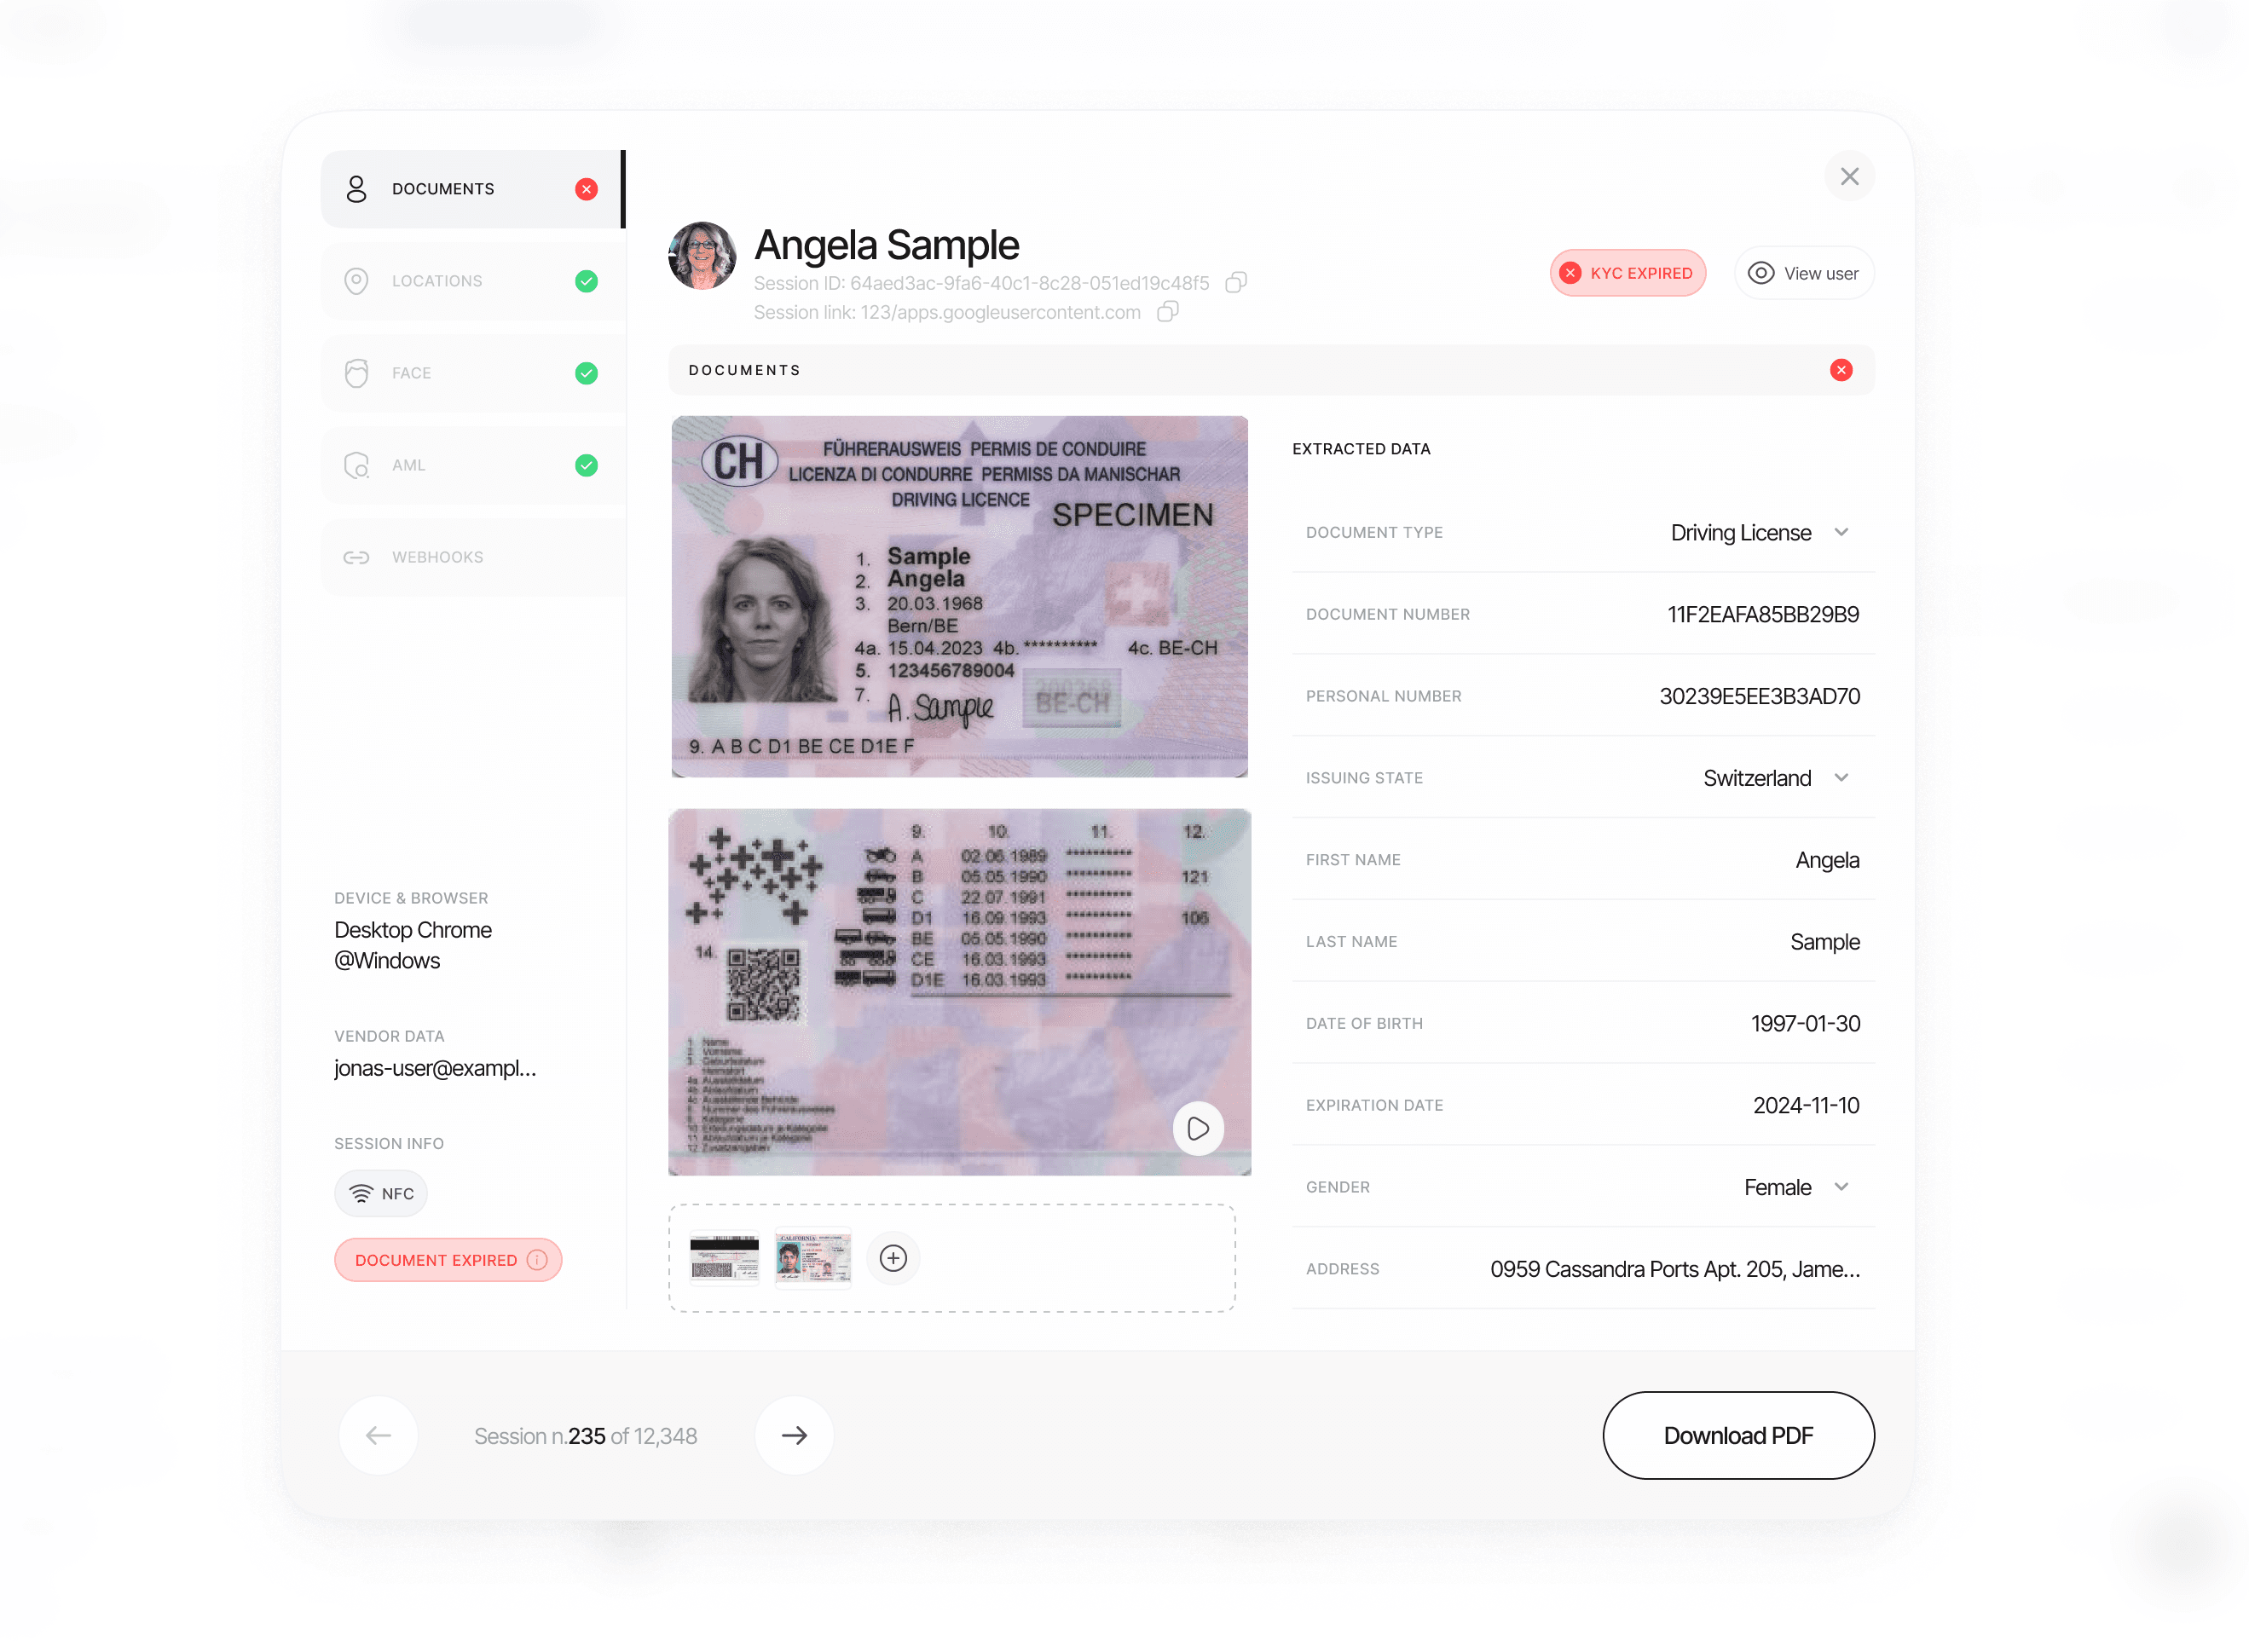Click the Face verification icon

point(358,372)
